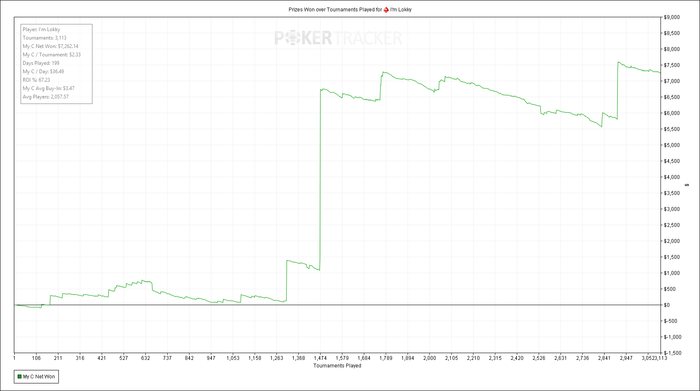Click the 1,263 x-axis tick label
The width and height of the screenshot is (700, 391).
coord(276,358)
